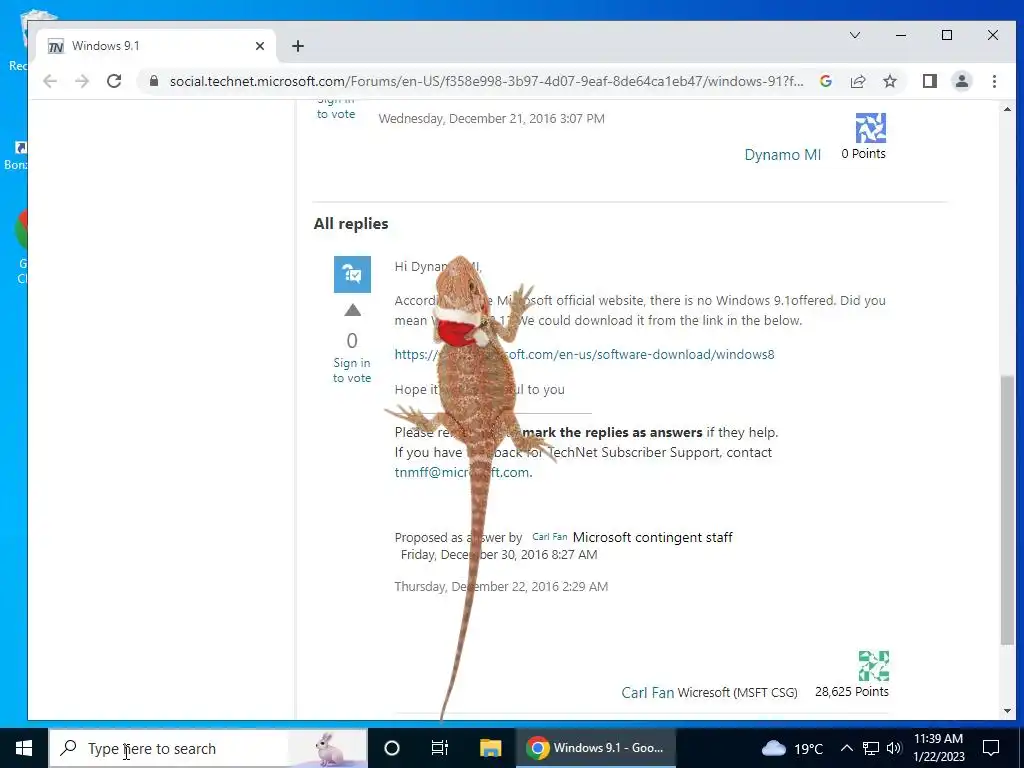Click the address bar URL field
Screen dimensions: 1024x768
pos(486,81)
